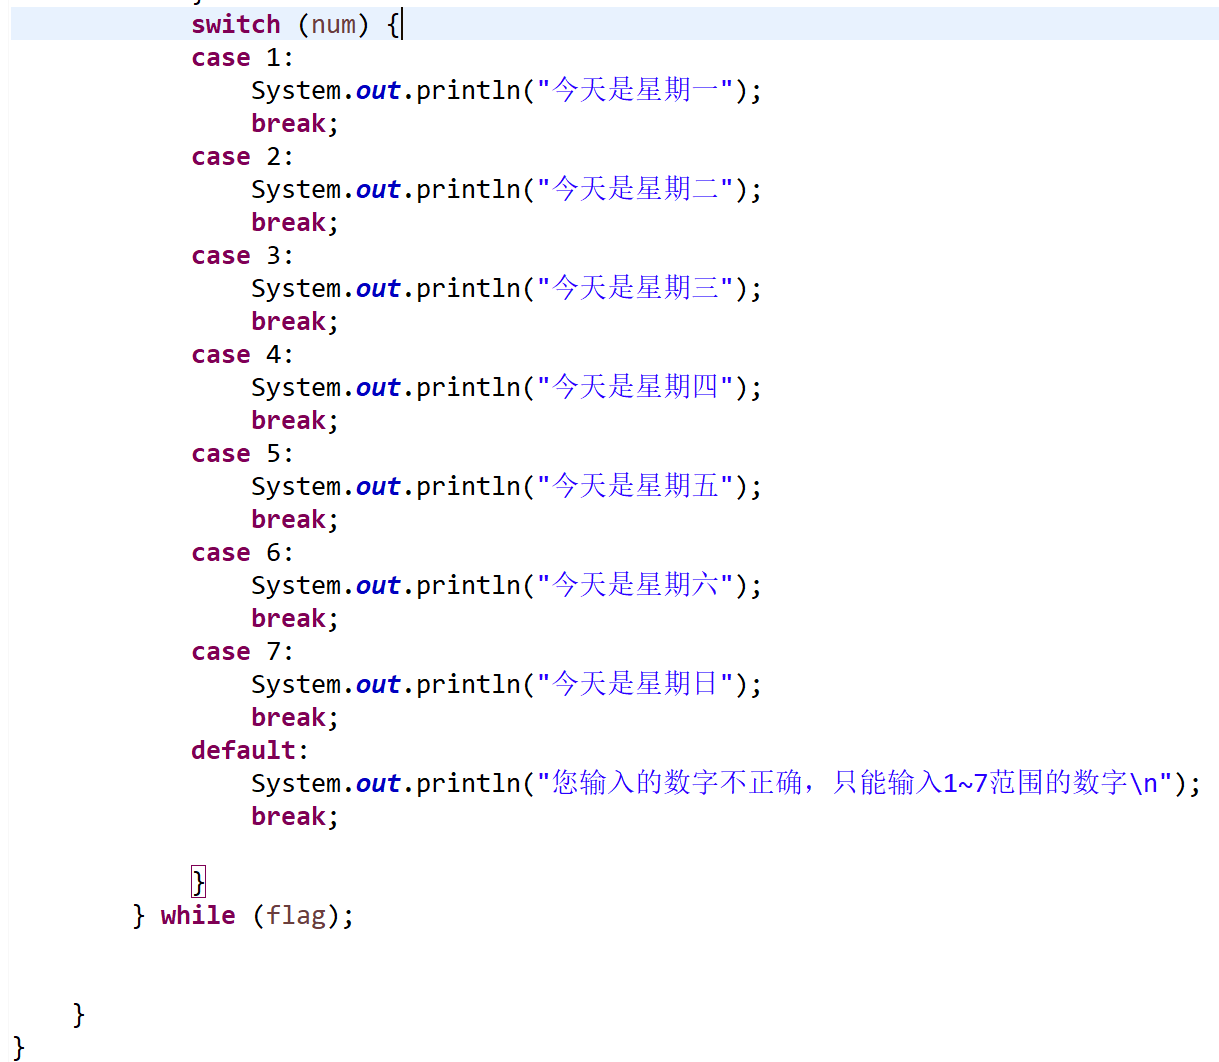Click the break statement under case 7
The height and width of the screenshot is (1062, 1219).
295,717
